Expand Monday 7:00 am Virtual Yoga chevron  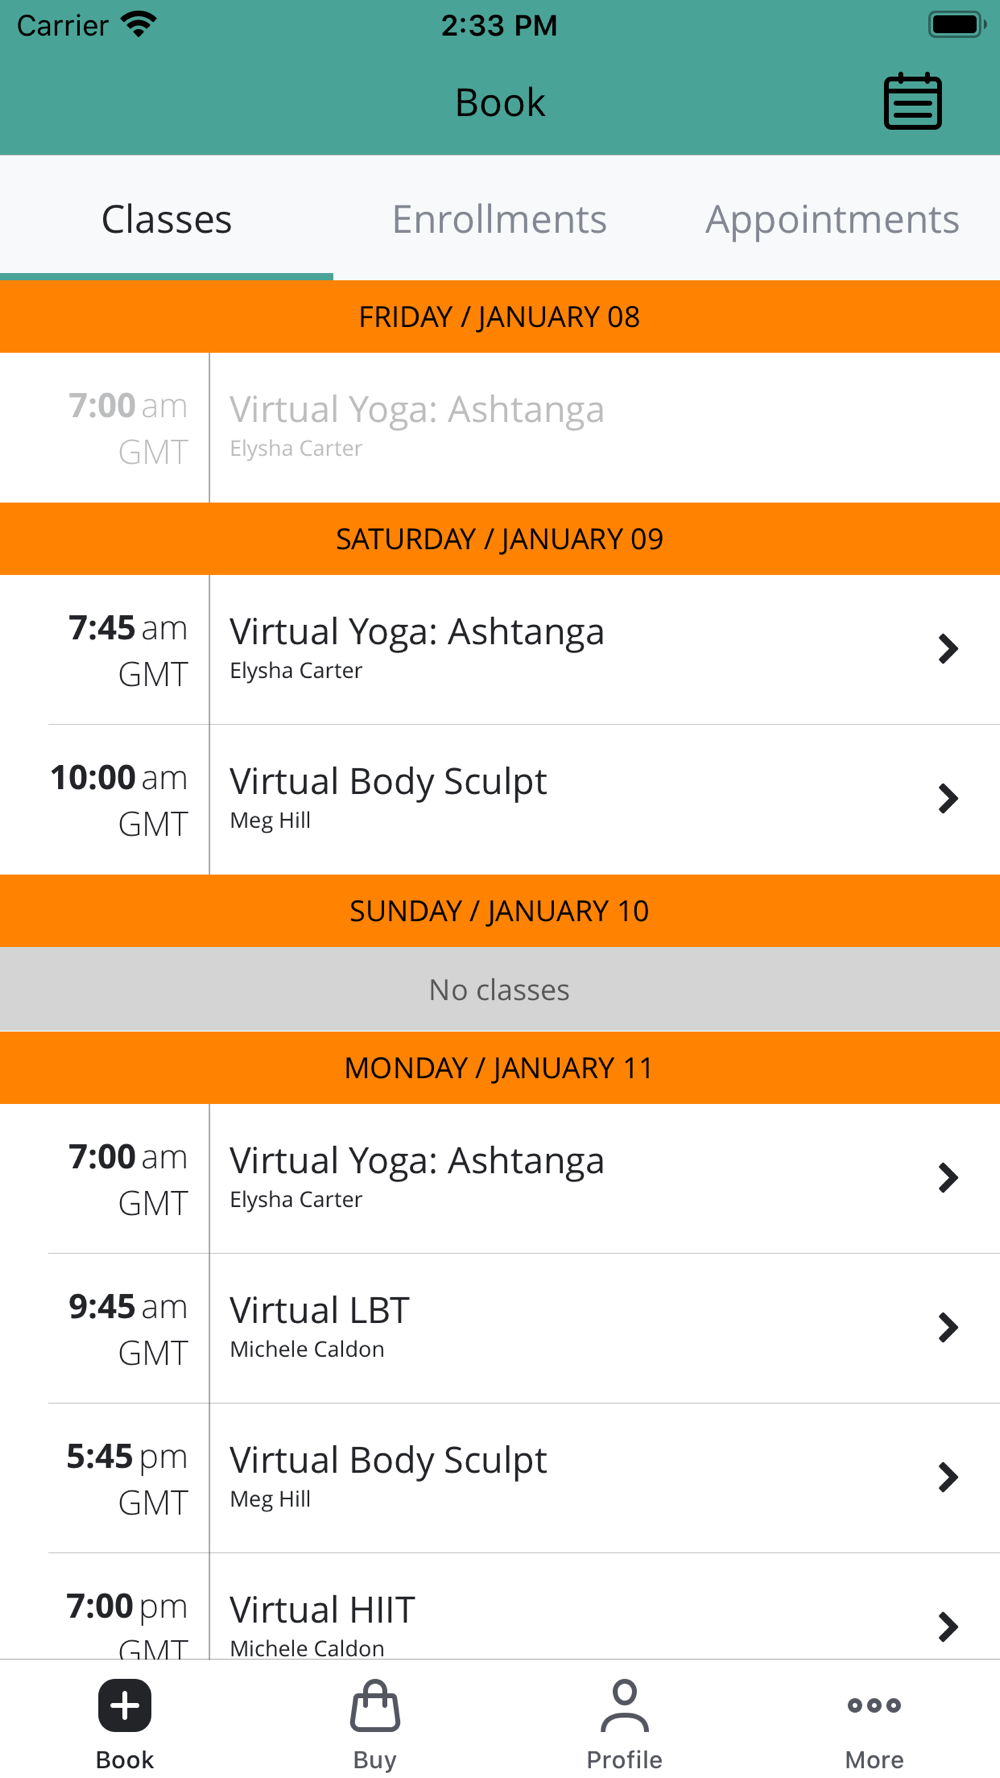pyautogui.click(x=948, y=1178)
